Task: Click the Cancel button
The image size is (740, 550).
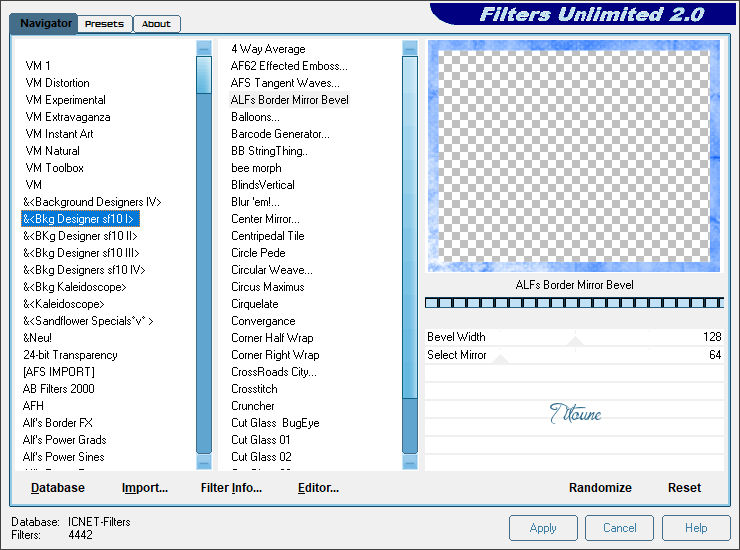Action: coord(619,528)
